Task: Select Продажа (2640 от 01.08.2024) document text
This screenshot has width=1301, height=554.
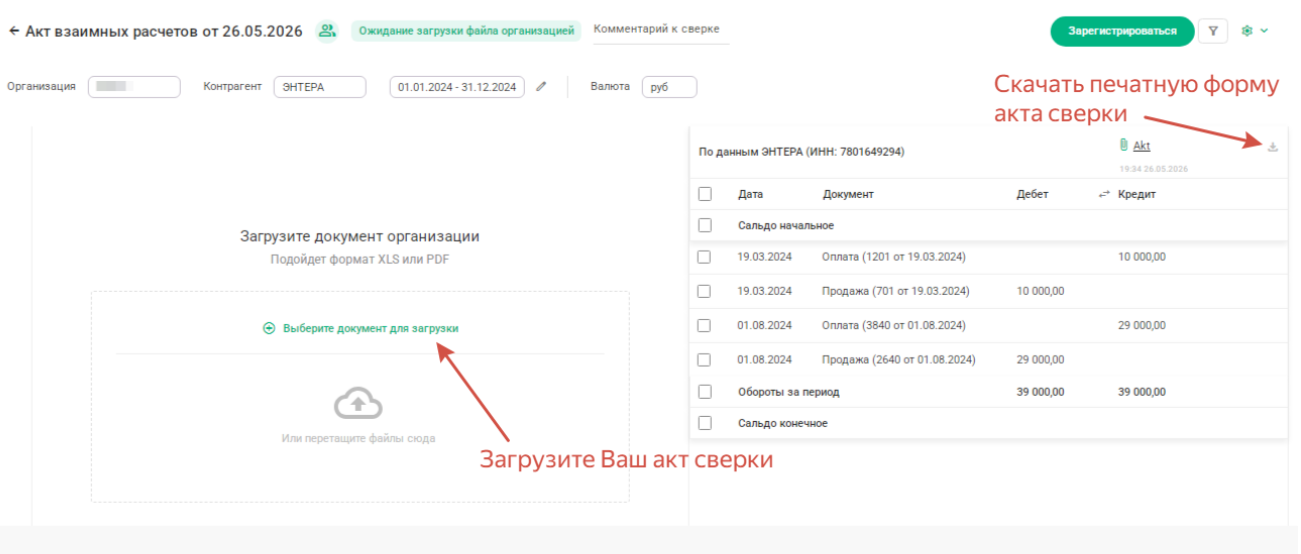Action: pos(898,359)
